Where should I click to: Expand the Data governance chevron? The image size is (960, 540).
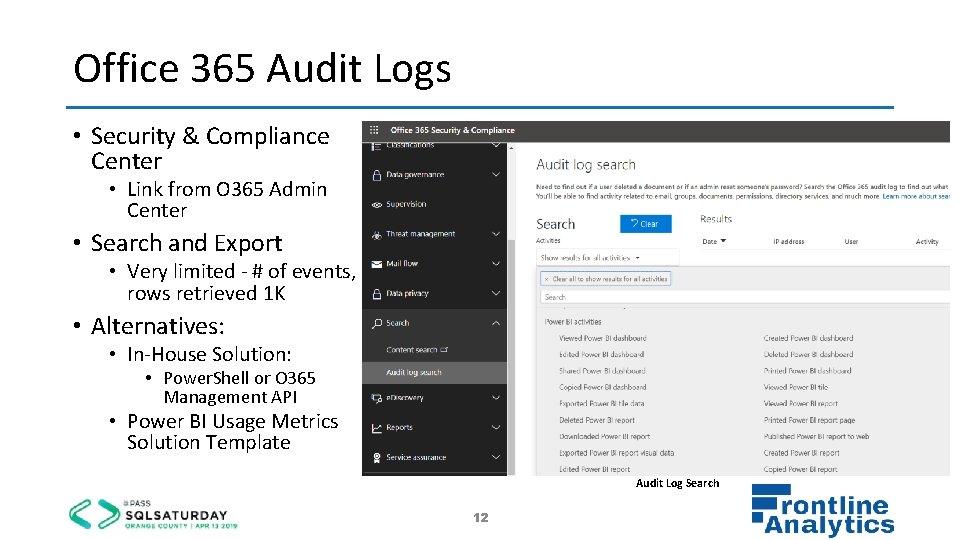click(x=496, y=174)
